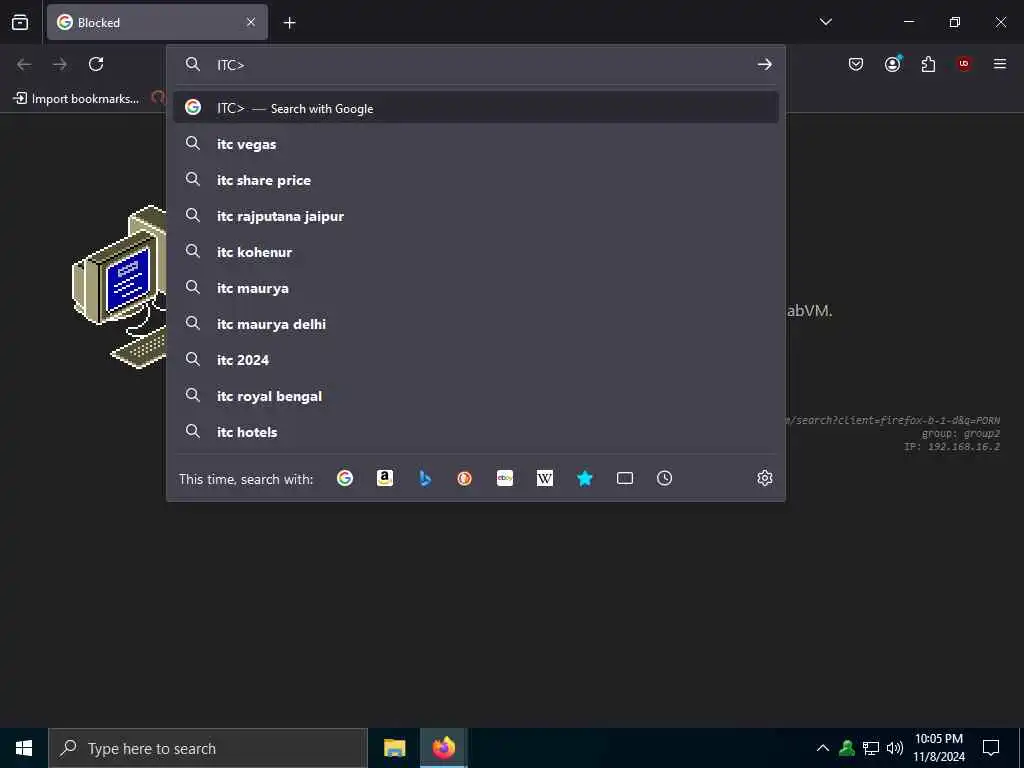Close the Blocked tab
This screenshot has width=1024, height=768.
coord(251,22)
